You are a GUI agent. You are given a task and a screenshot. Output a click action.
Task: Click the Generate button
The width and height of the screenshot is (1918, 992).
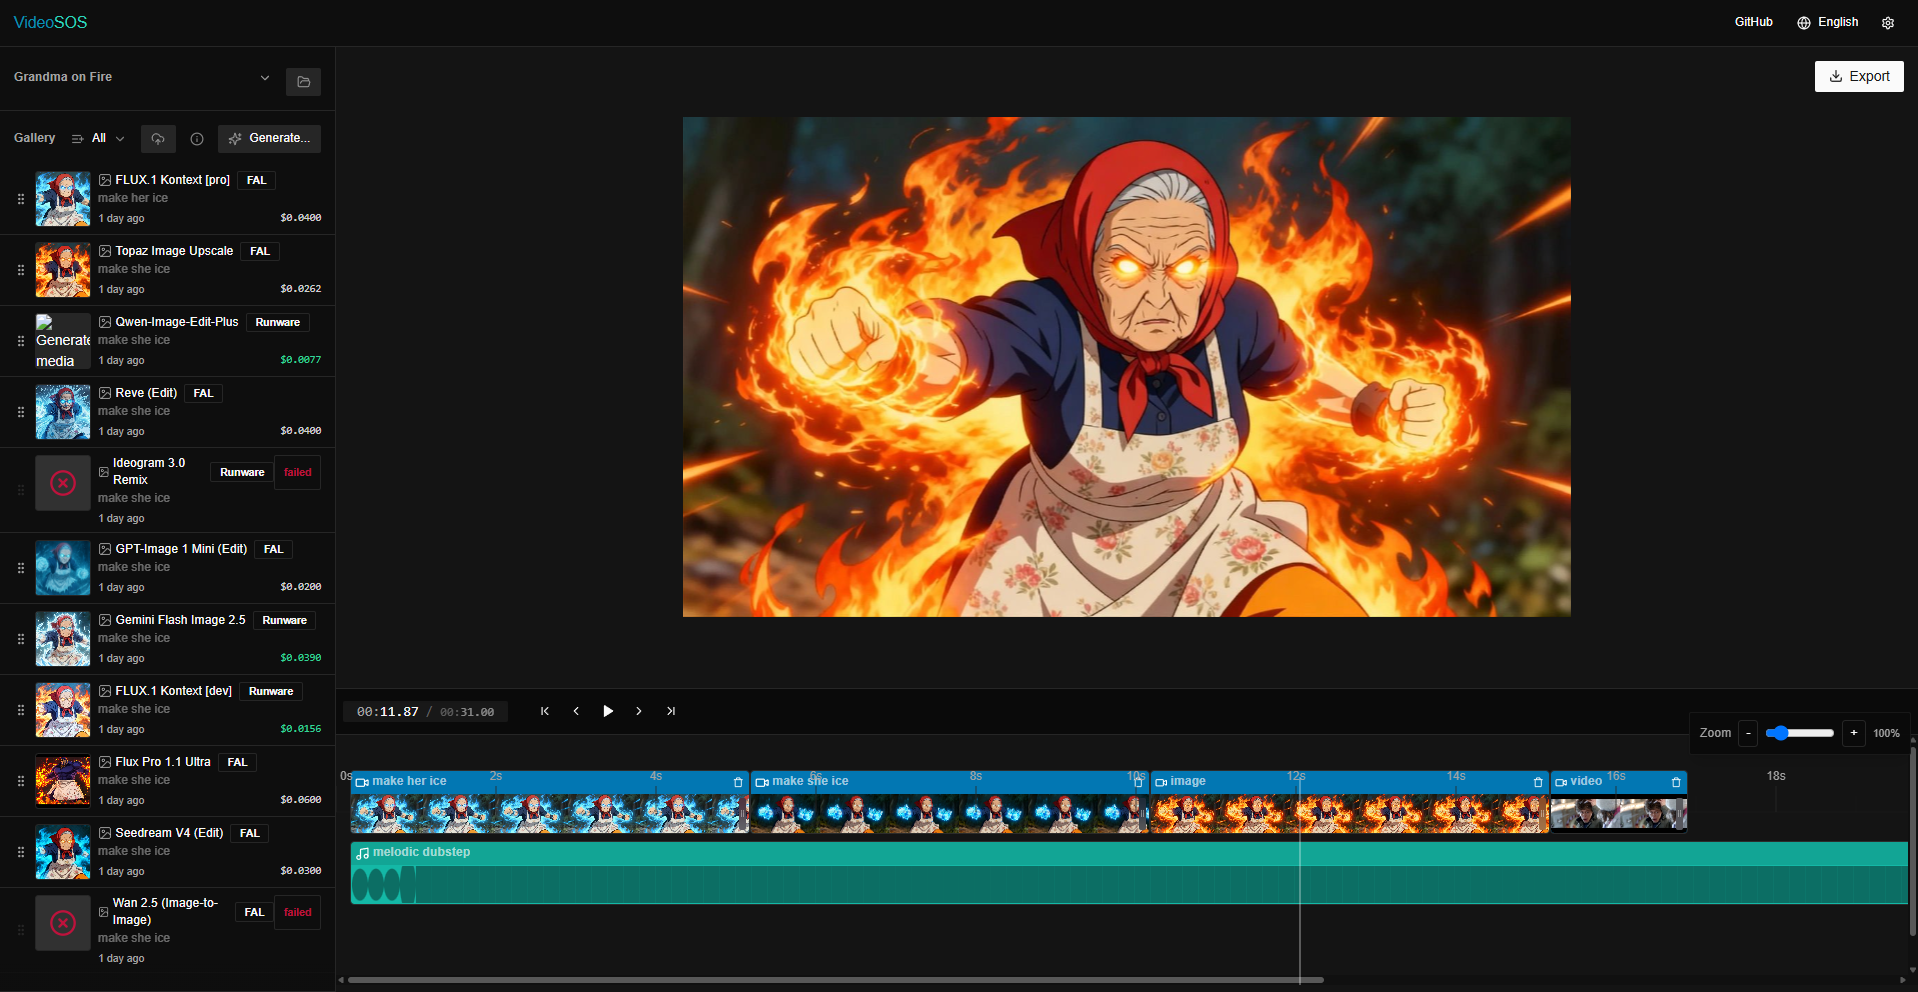pyautogui.click(x=269, y=139)
